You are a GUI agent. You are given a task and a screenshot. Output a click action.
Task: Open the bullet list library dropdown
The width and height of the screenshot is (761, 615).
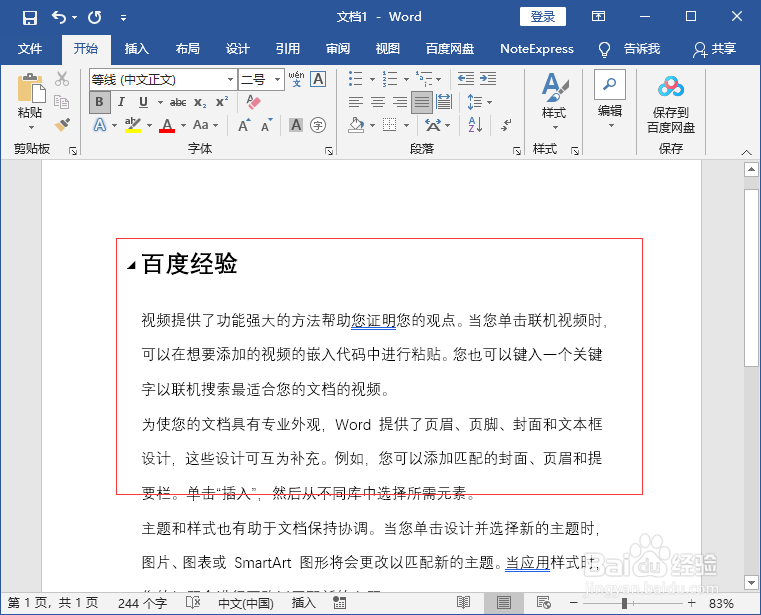click(x=373, y=79)
